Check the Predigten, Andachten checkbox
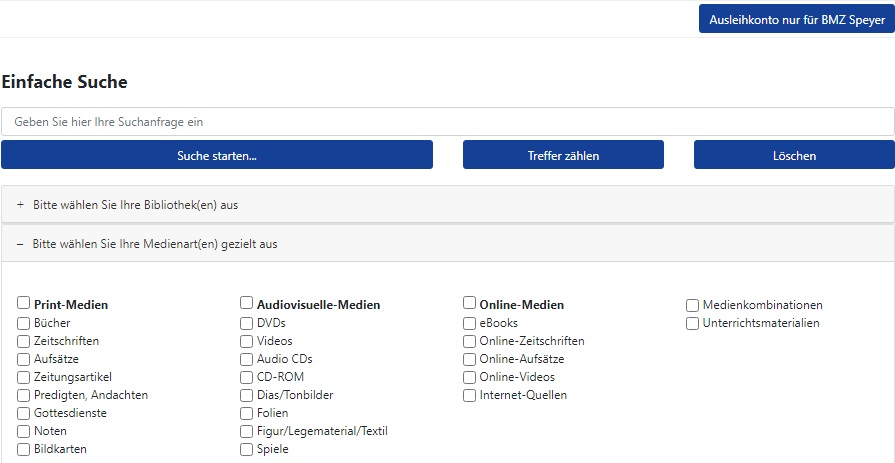 click(x=23, y=396)
